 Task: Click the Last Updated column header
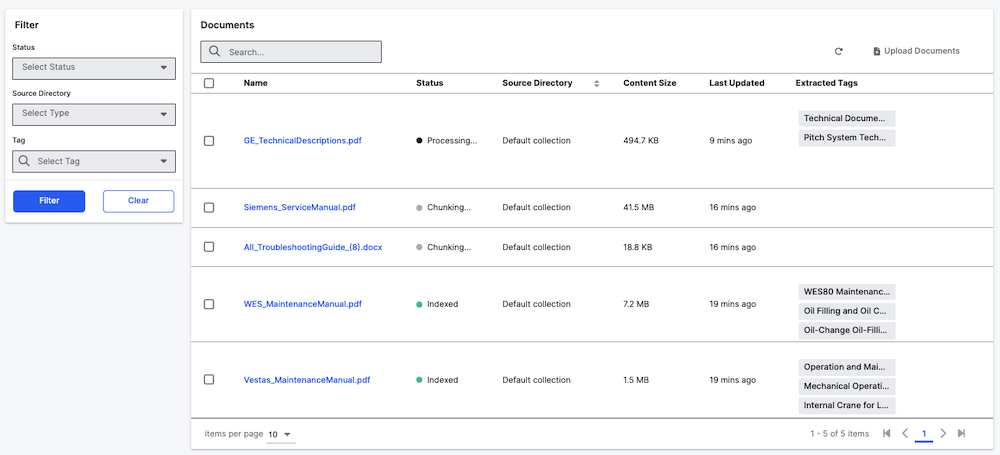[x=737, y=83]
